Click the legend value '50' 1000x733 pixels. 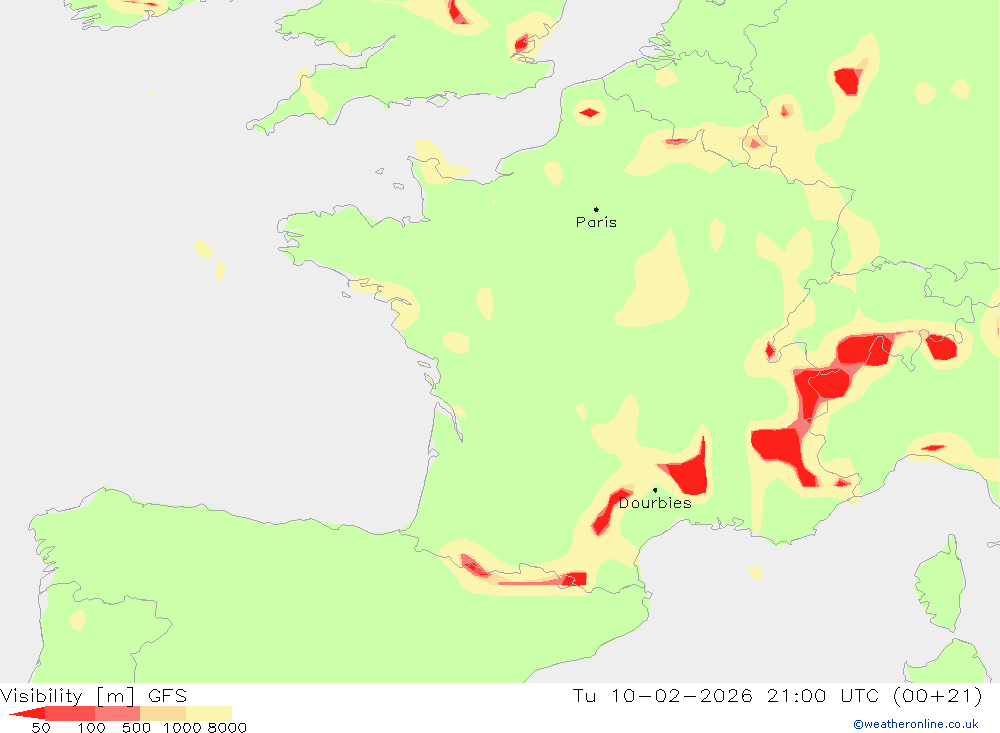click(x=41, y=728)
